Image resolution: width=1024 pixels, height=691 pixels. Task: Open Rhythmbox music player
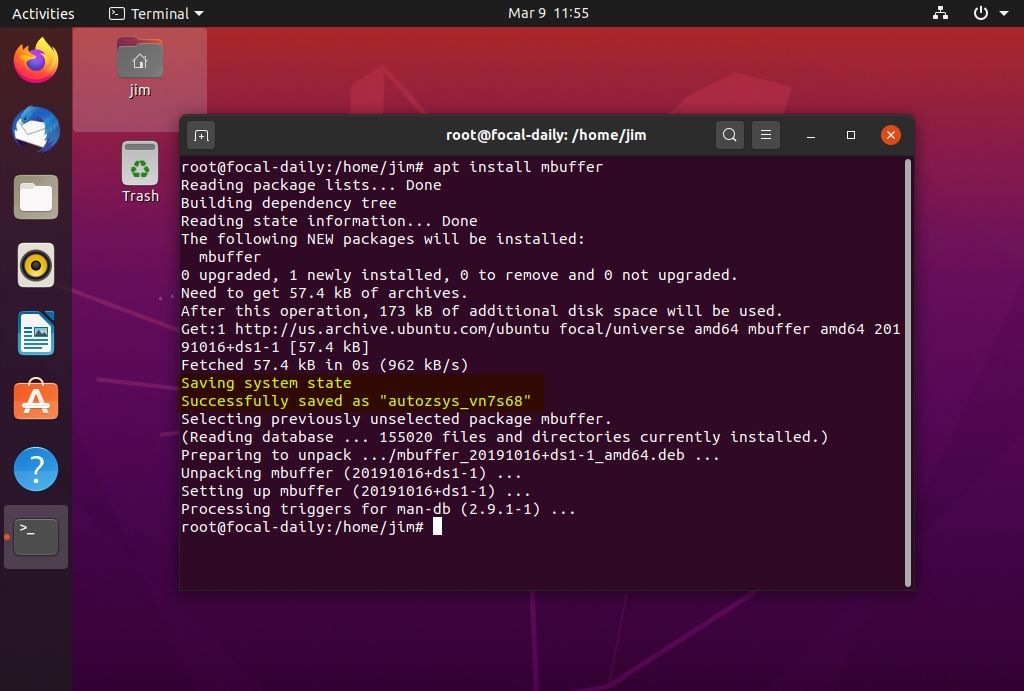pyautogui.click(x=35, y=265)
